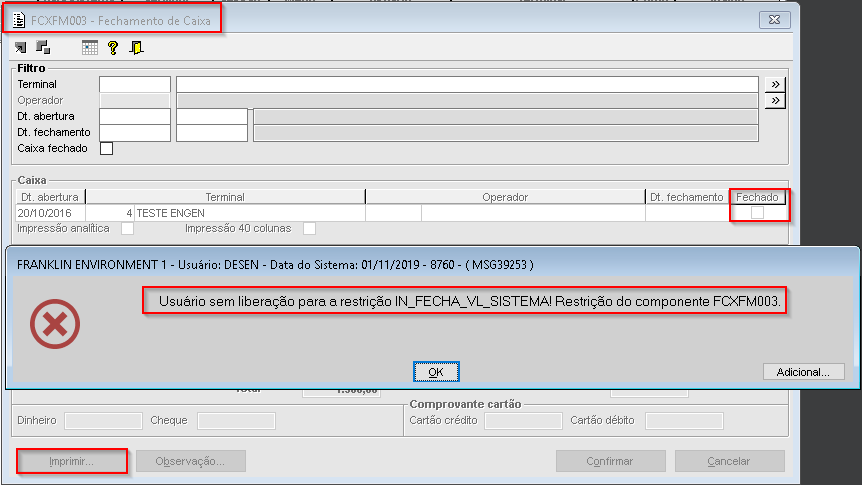
Task: Click the Terminal code input field
Action: point(135,85)
